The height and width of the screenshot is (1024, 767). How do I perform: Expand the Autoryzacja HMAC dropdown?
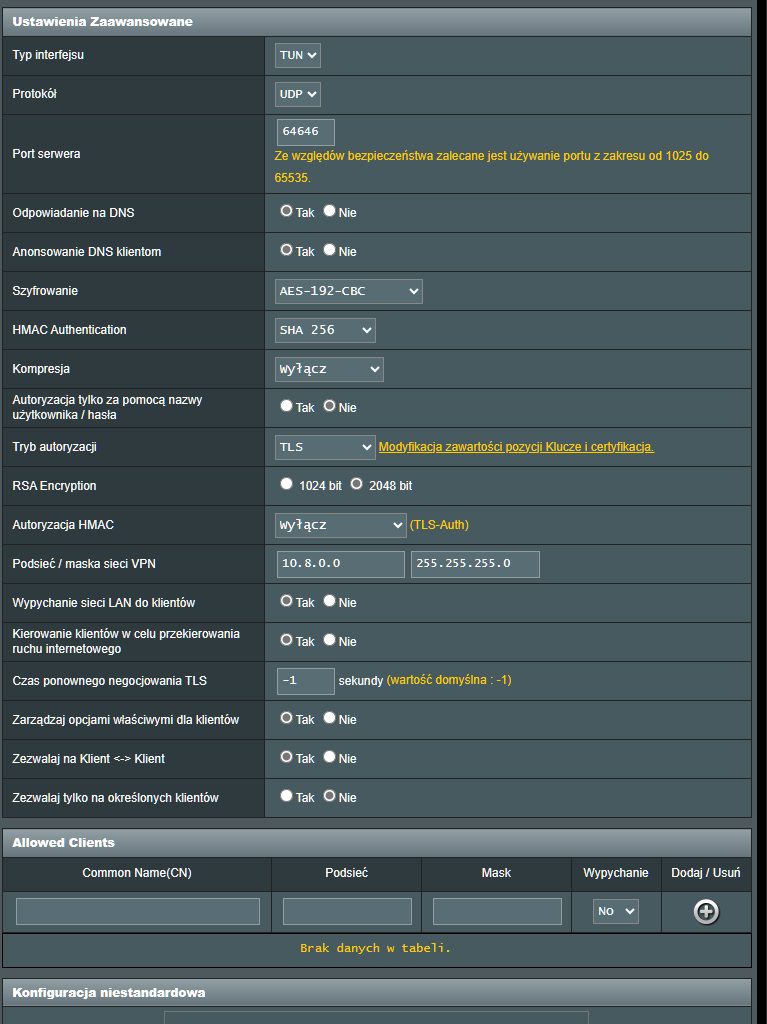[x=340, y=525]
